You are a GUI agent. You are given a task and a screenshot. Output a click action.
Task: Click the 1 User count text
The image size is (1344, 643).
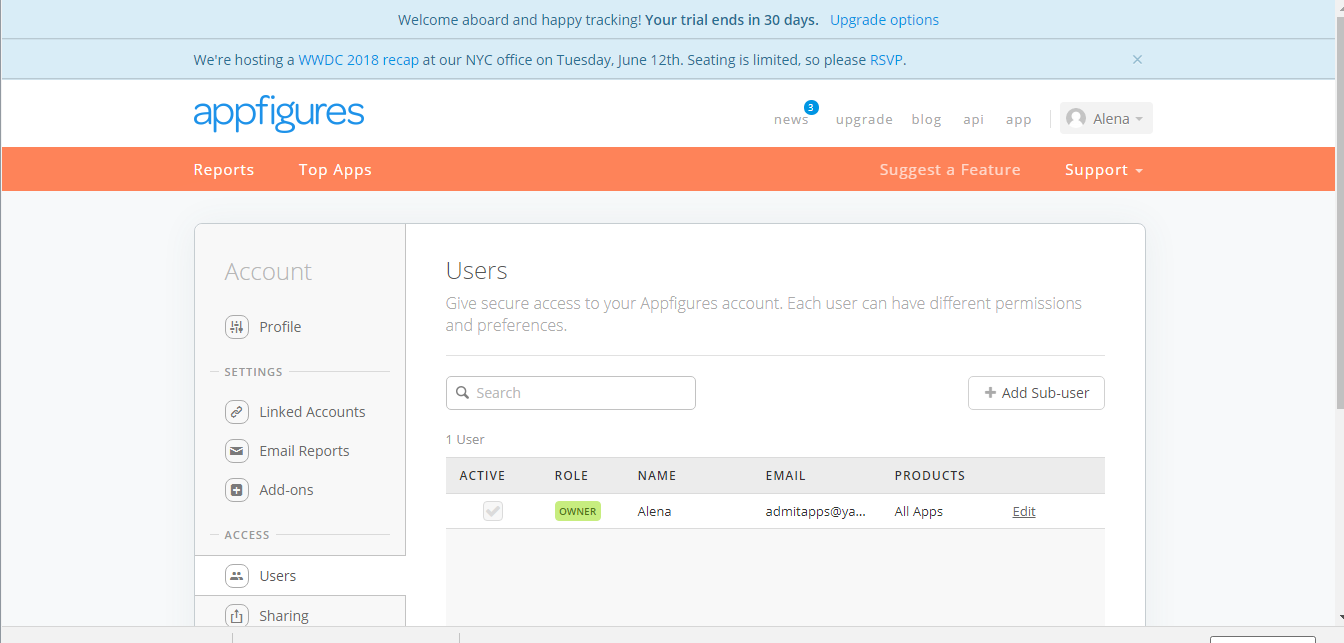click(x=465, y=439)
